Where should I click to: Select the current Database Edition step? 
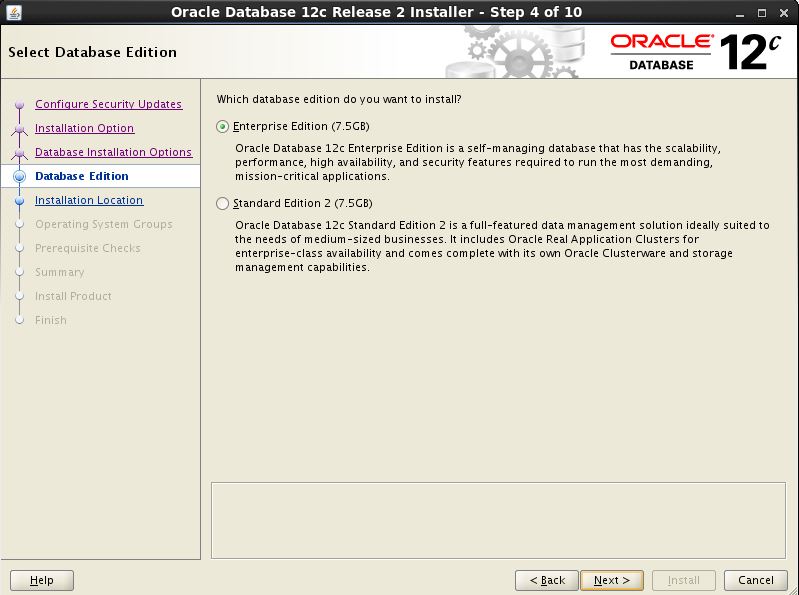tap(82, 176)
